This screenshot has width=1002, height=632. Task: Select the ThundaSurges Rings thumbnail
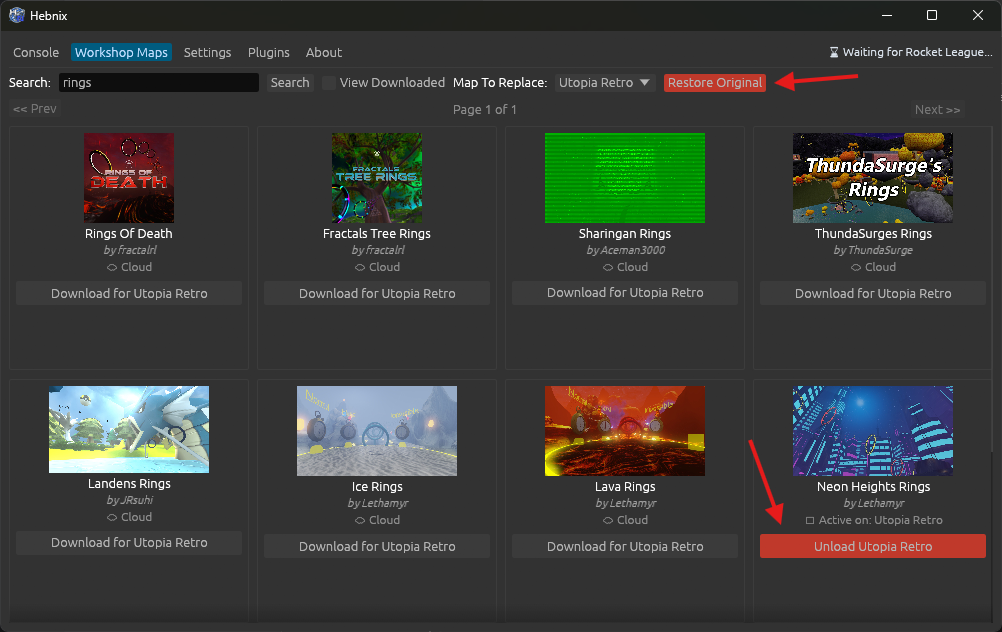pyautogui.click(x=873, y=178)
